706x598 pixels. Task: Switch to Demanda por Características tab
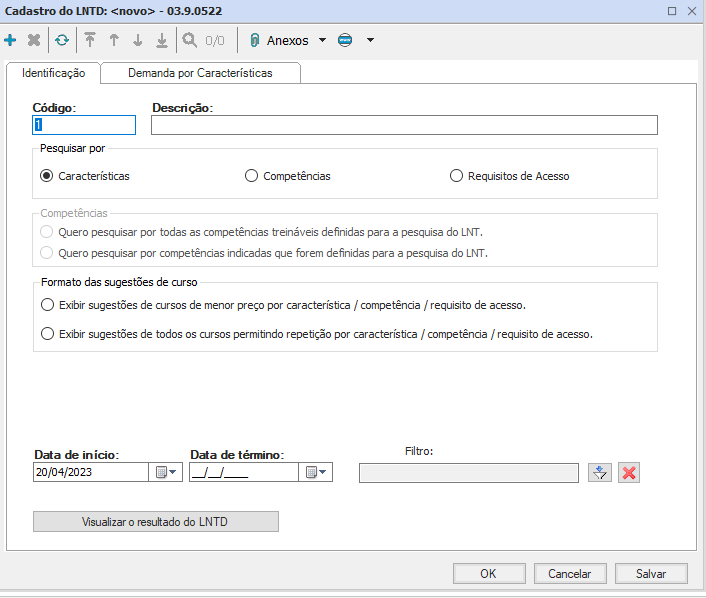pyautogui.click(x=200, y=73)
